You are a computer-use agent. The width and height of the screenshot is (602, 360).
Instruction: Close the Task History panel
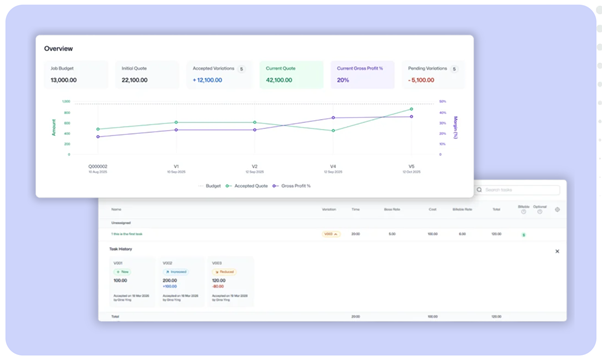[x=557, y=251]
